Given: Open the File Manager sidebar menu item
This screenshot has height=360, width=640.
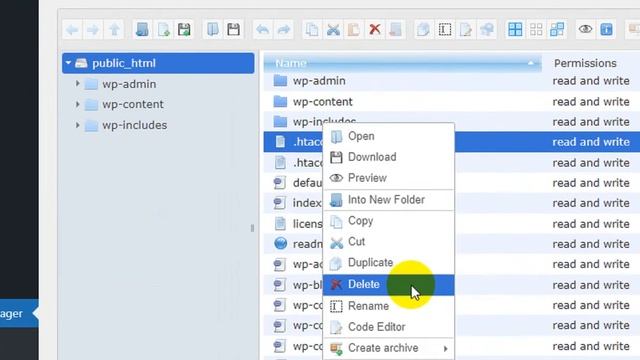Looking at the screenshot, I should pyautogui.click(x=18, y=313).
